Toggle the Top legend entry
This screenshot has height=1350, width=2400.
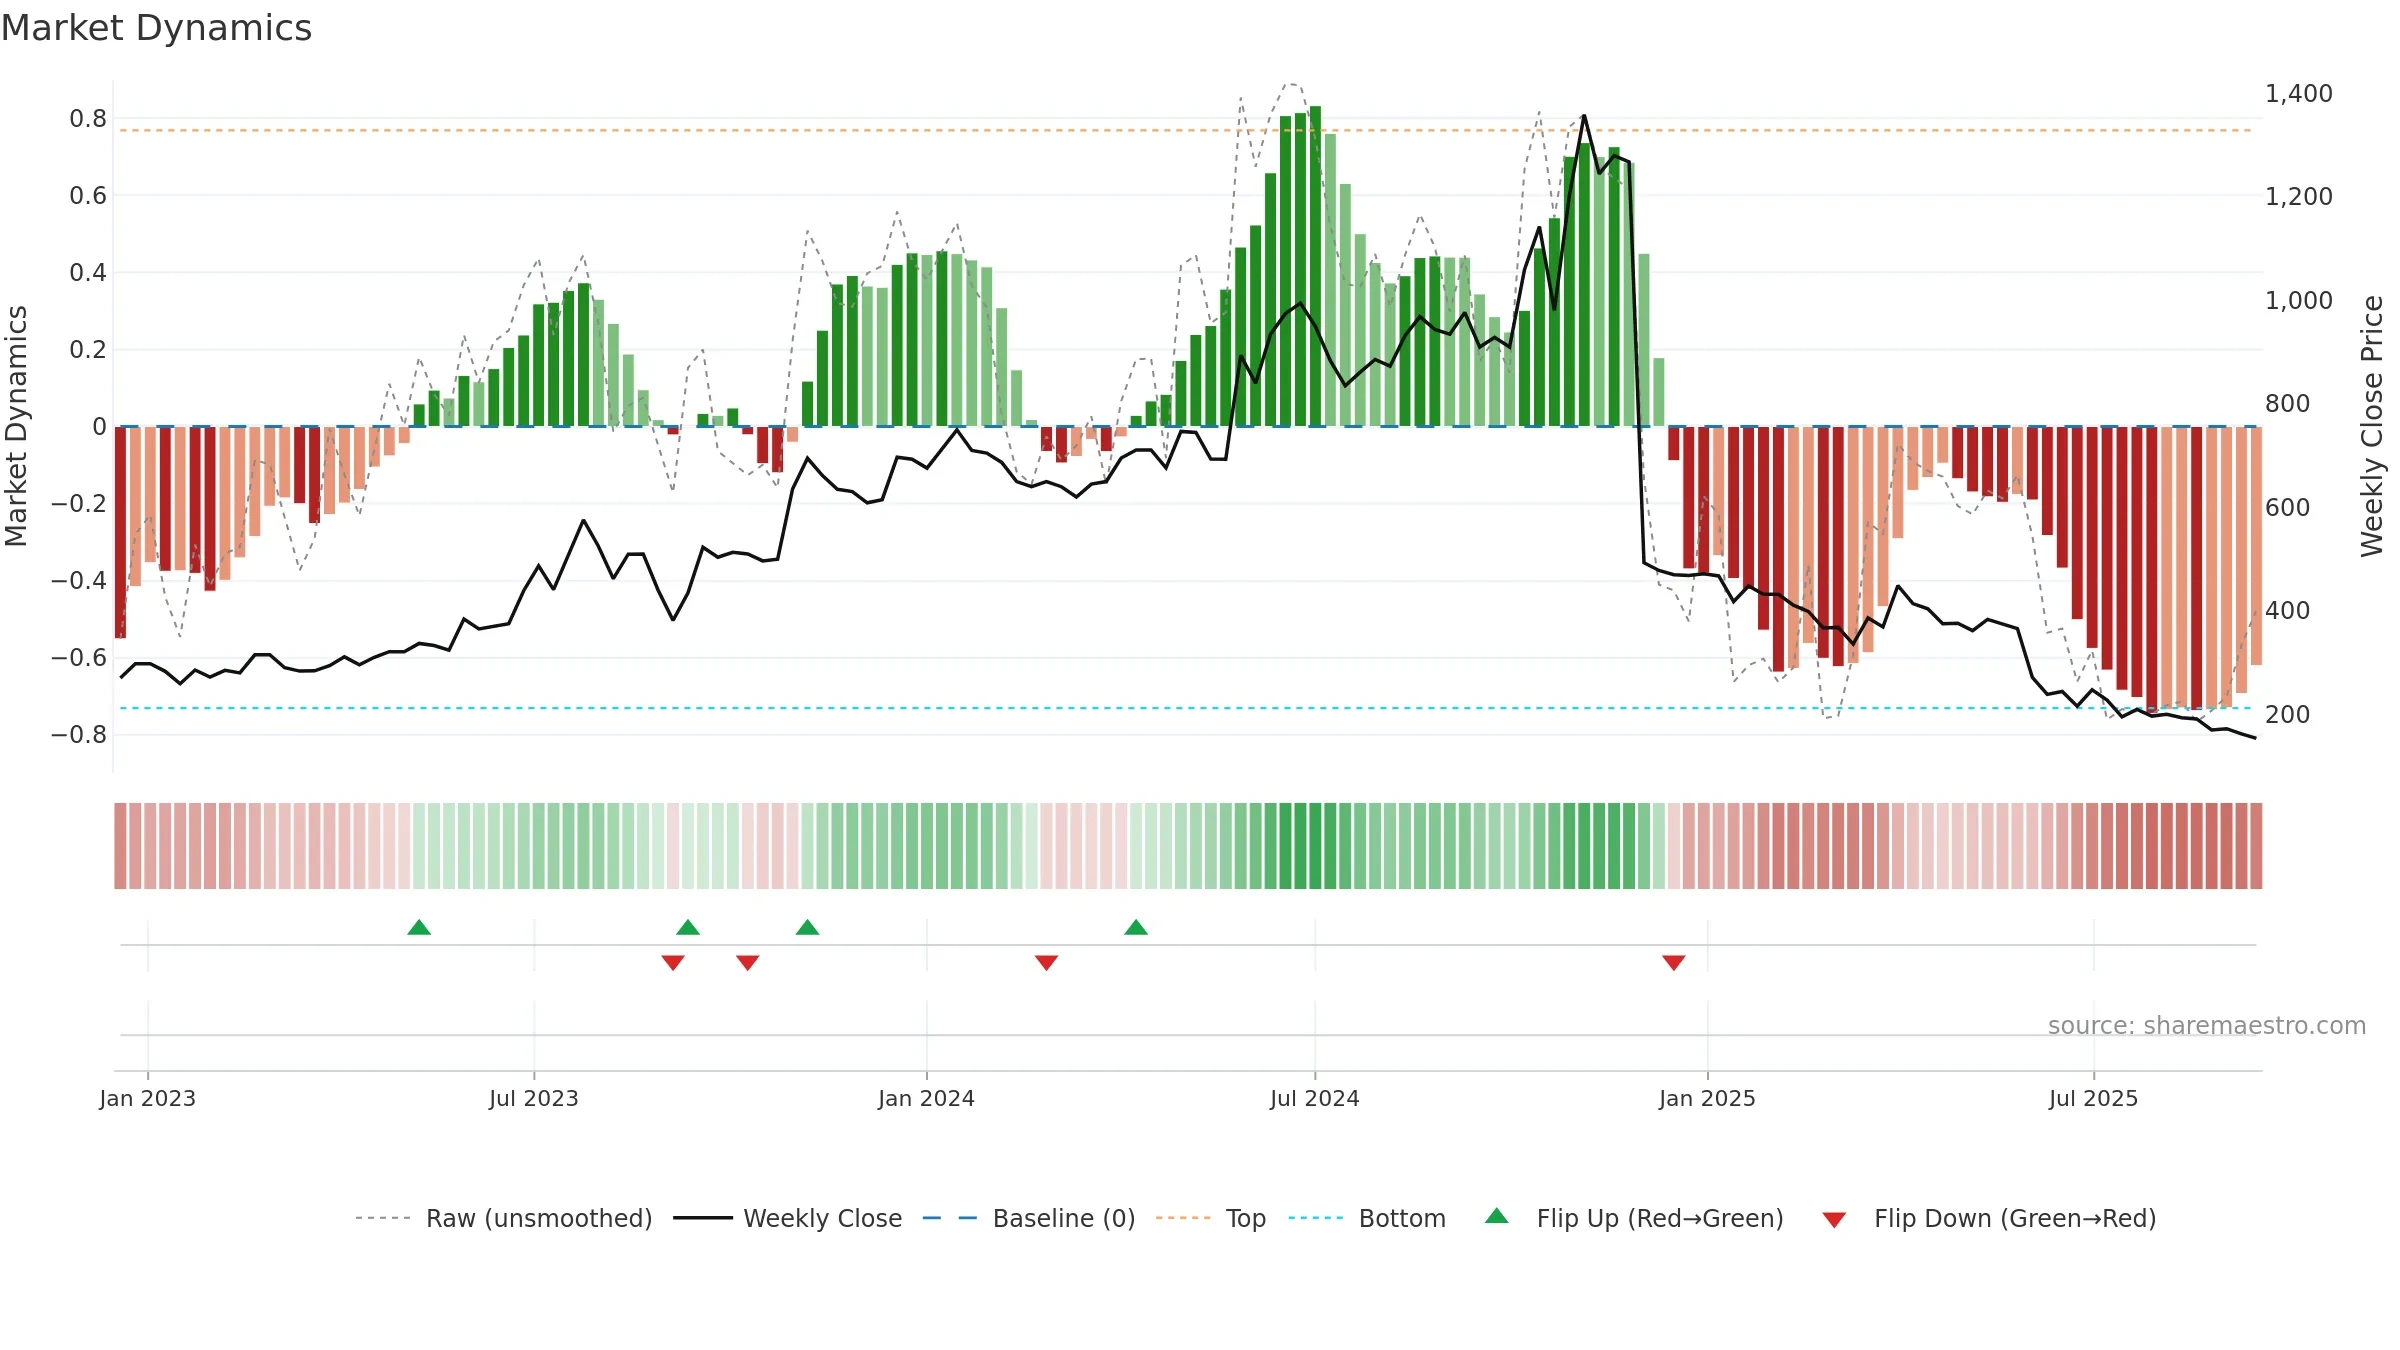tap(1211, 1218)
